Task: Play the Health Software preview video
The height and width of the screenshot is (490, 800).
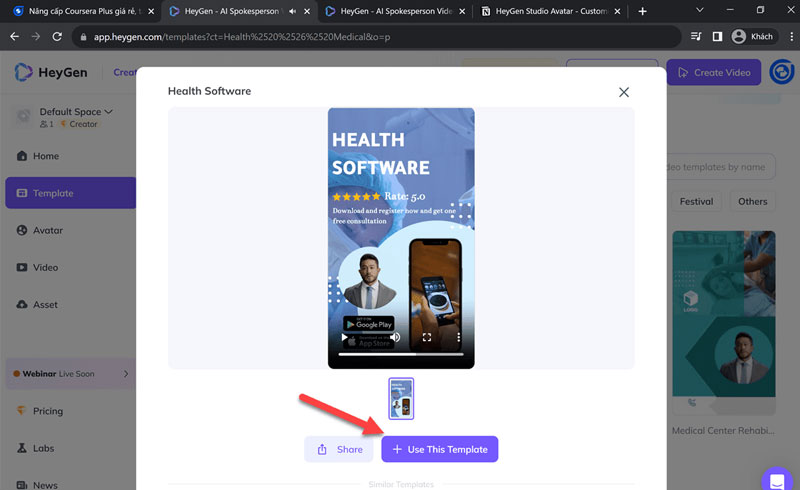Action: (x=345, y=338)
